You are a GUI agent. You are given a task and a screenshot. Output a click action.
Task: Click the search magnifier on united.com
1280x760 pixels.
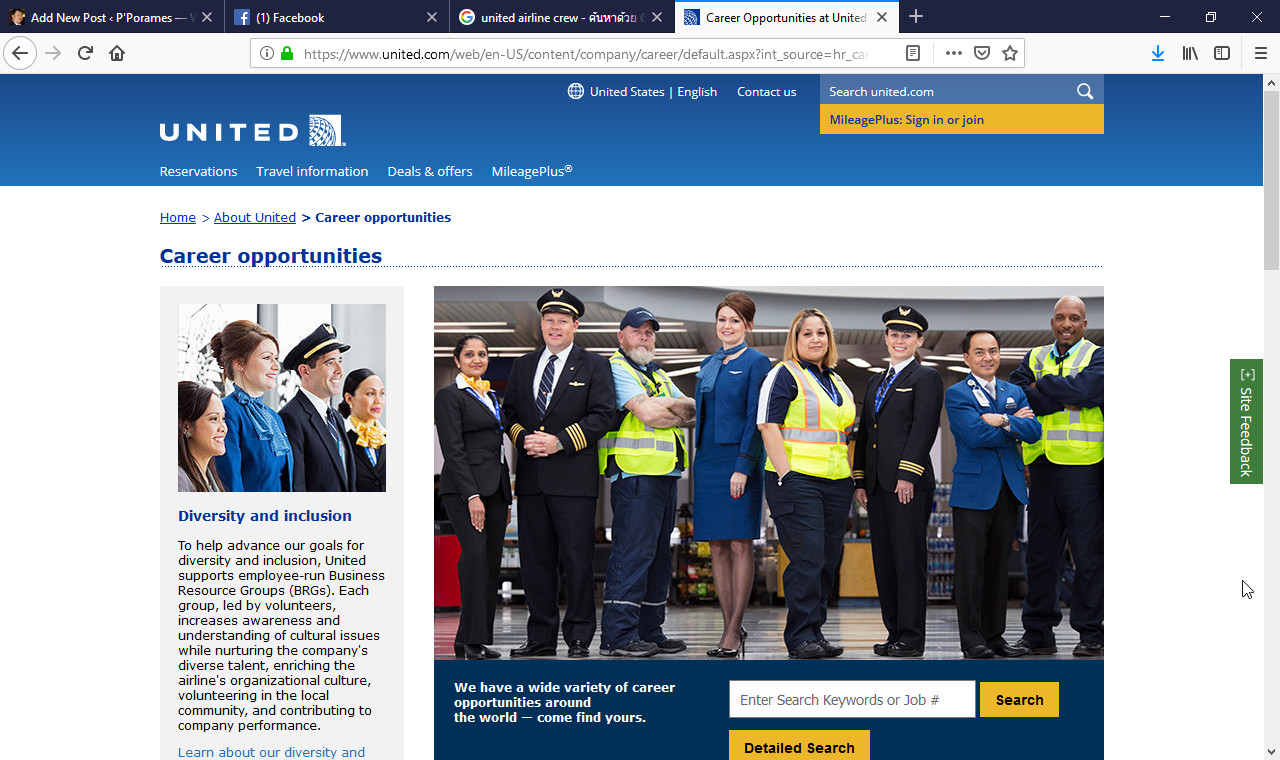pos(1085,91)
